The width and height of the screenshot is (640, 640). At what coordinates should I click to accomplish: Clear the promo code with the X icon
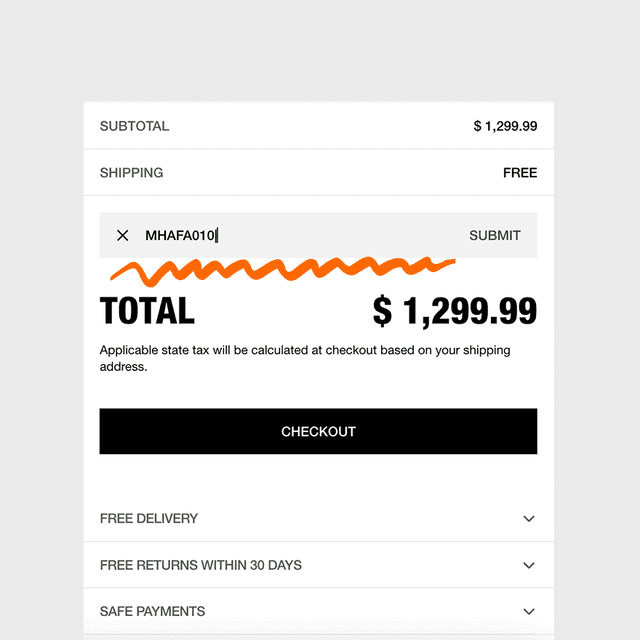[x=123, y=235]
